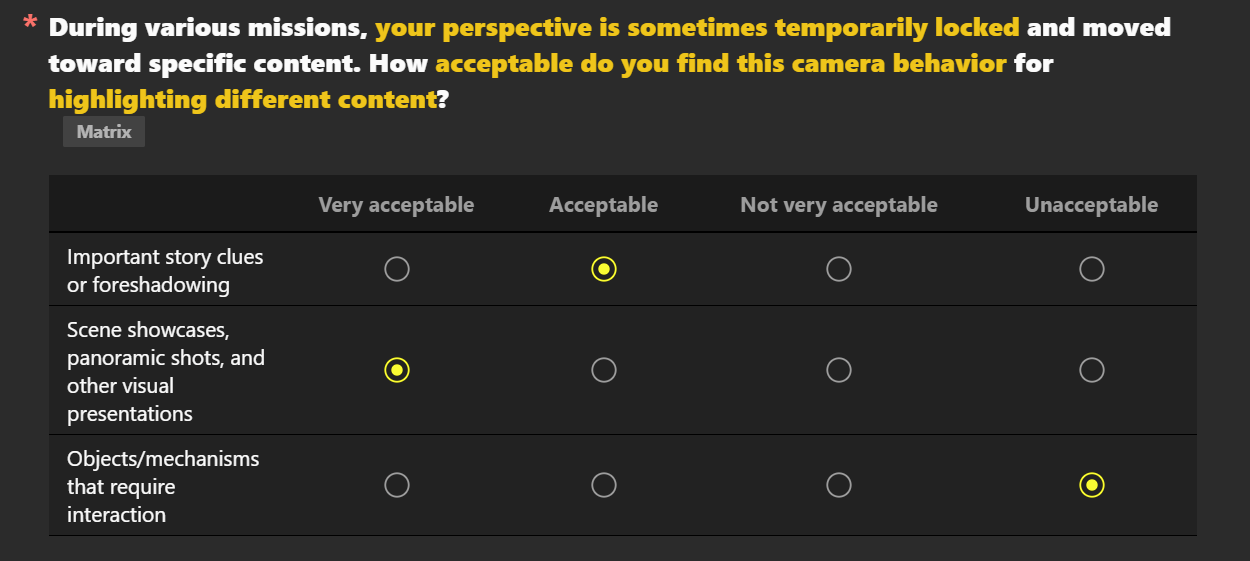This screenshot has height=561, width=1250.
Task: Select Very acceptable for objects/mechanisms row
Action: [x=397, y=485]
